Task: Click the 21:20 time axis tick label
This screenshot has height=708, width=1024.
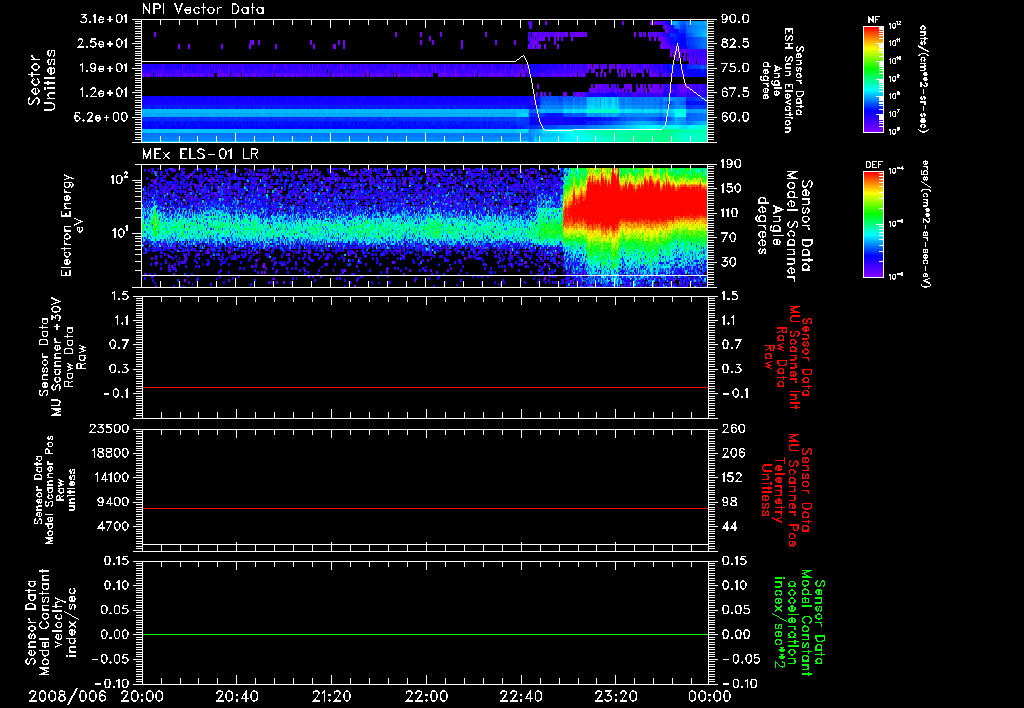Action: pos(331,695)
